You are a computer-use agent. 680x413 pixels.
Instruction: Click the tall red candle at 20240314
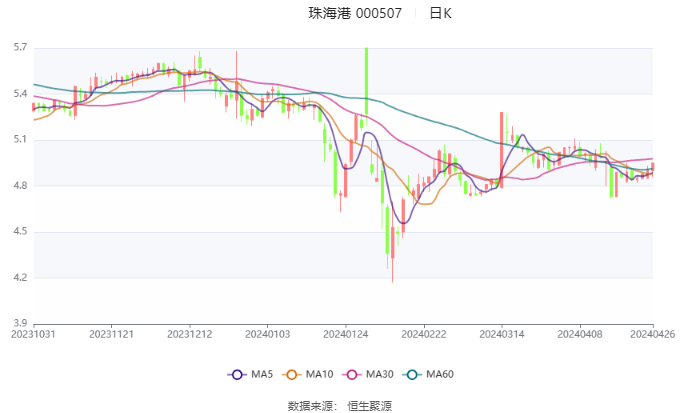(x=501, y=150)
